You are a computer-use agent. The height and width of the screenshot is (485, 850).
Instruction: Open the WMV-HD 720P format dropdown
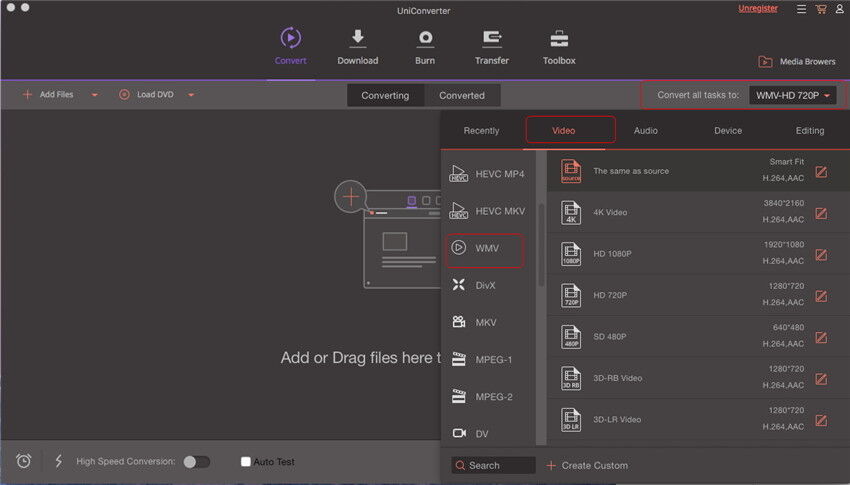point(793,95)
